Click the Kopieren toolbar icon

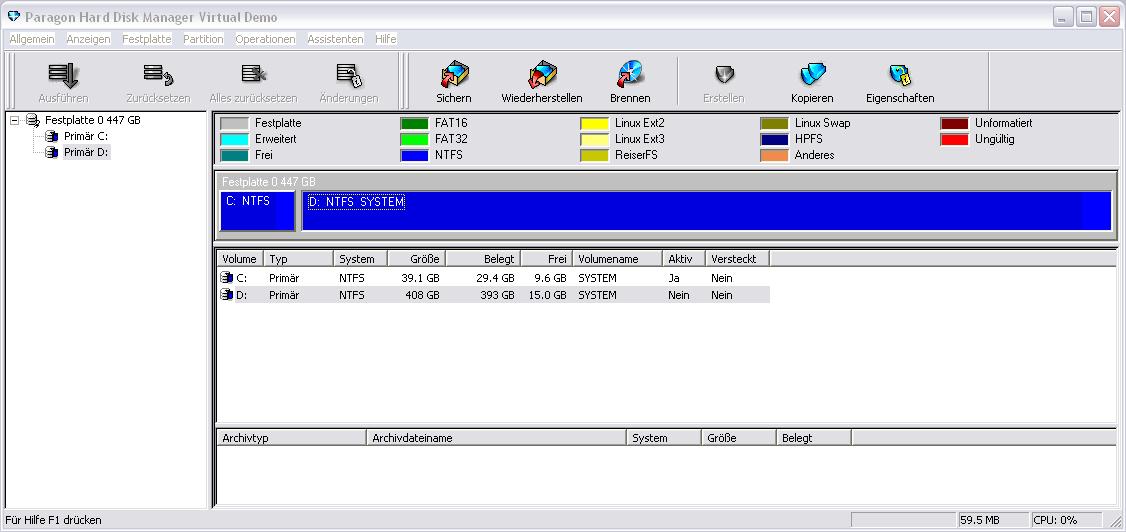pyautogui.click(x=812, y=75)
